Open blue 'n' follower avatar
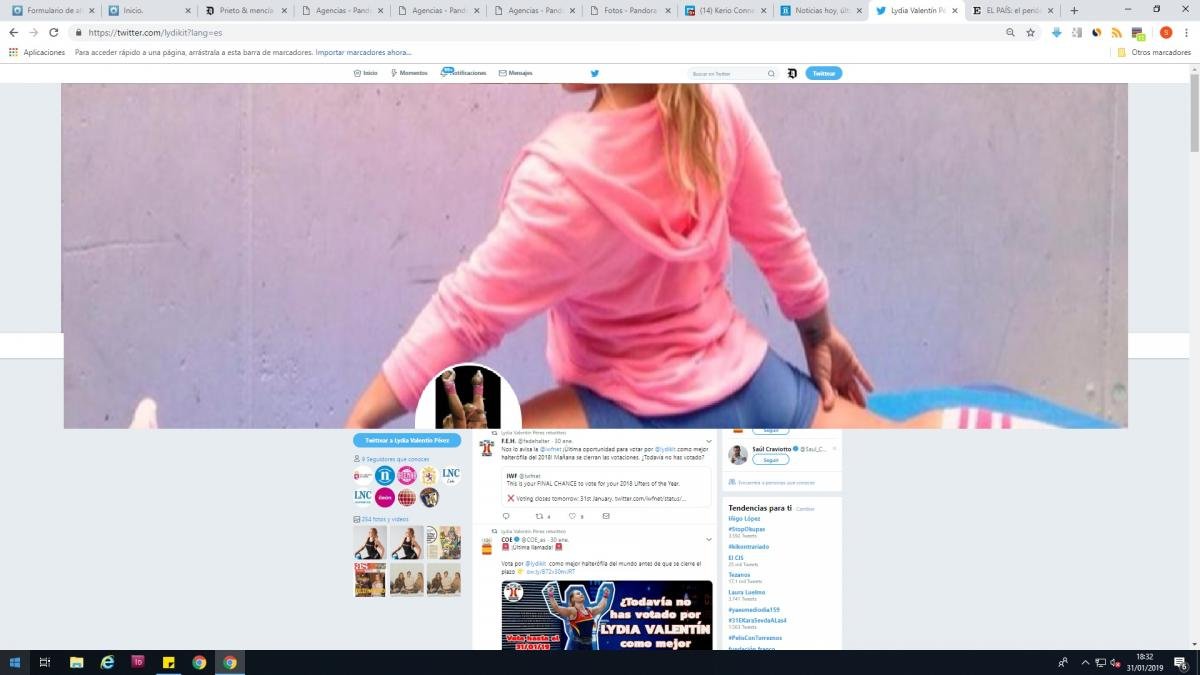Screen dimensions: 1200x675 385,475
